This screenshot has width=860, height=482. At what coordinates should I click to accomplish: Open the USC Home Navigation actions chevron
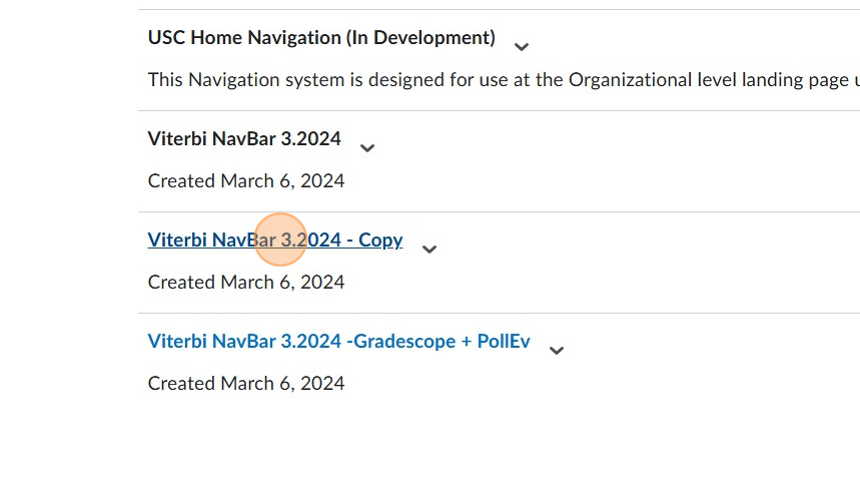point(521,46)
